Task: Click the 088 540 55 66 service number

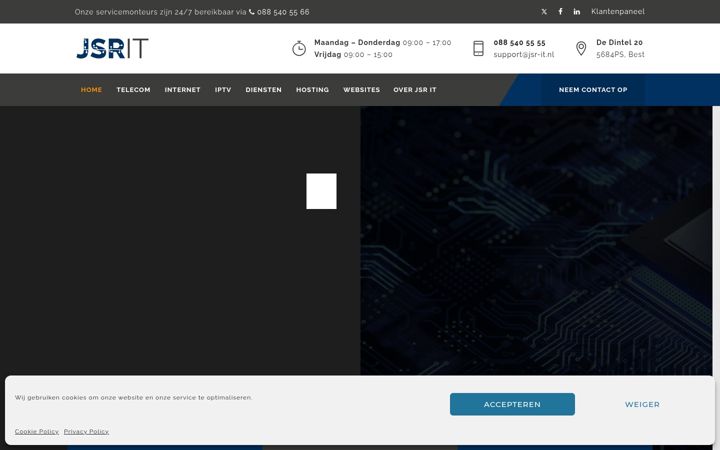Action: click(283, 12)
